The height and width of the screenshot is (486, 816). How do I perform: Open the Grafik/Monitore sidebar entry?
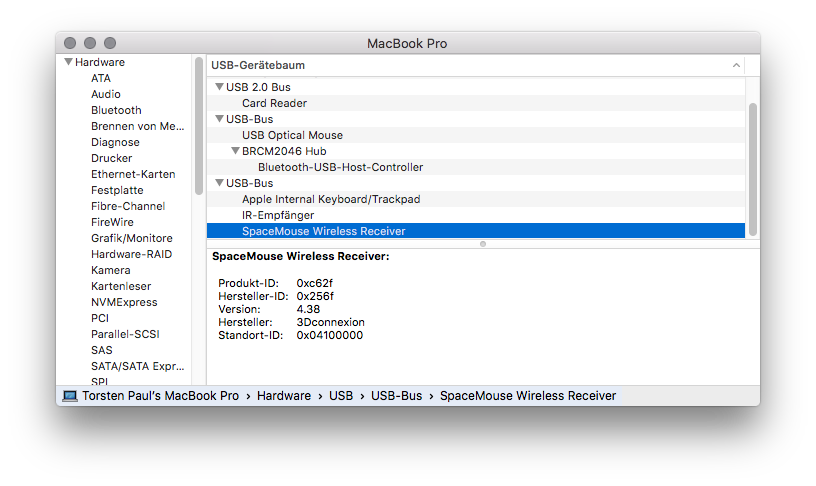131,238
